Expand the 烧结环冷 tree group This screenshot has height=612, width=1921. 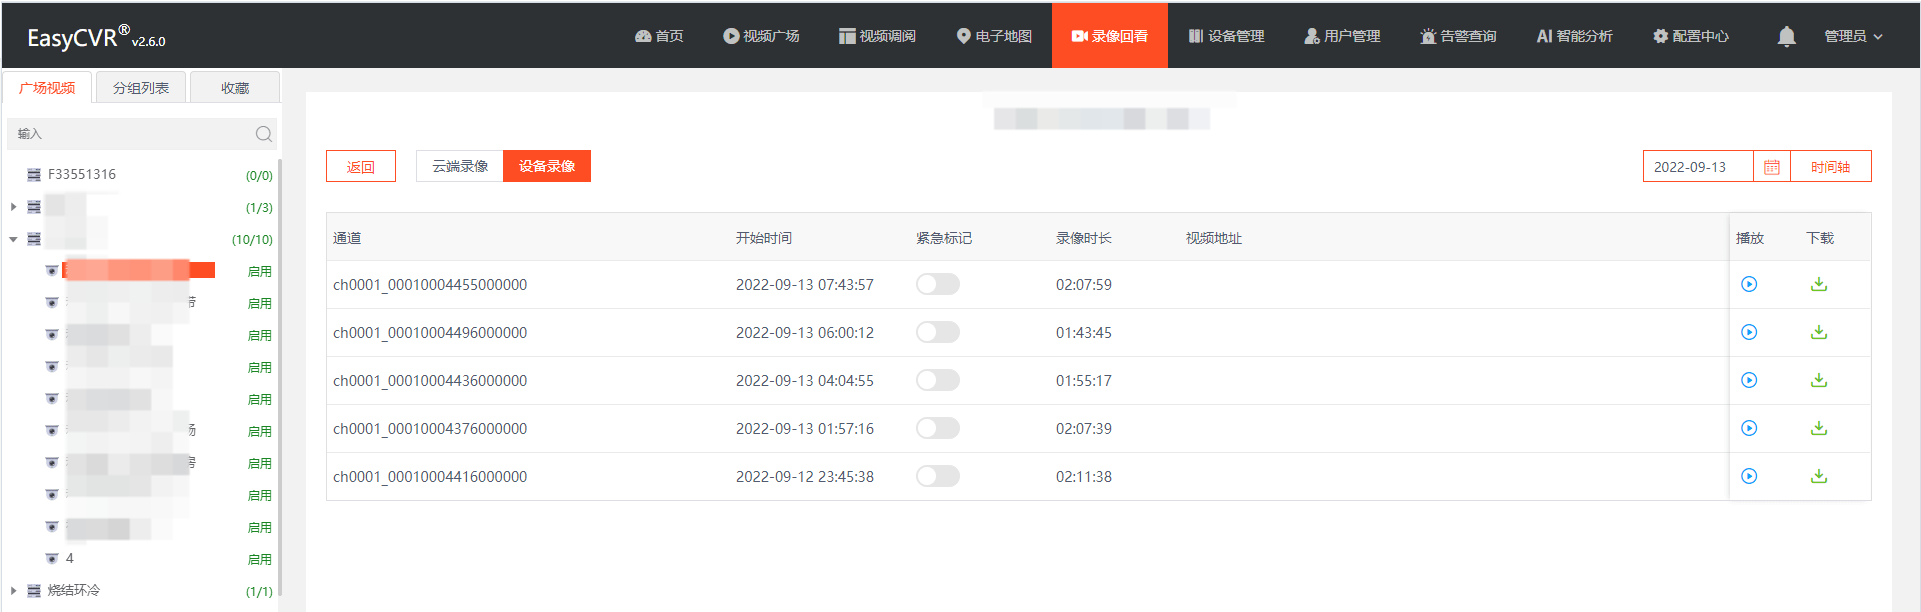click(x=13, y=591)
